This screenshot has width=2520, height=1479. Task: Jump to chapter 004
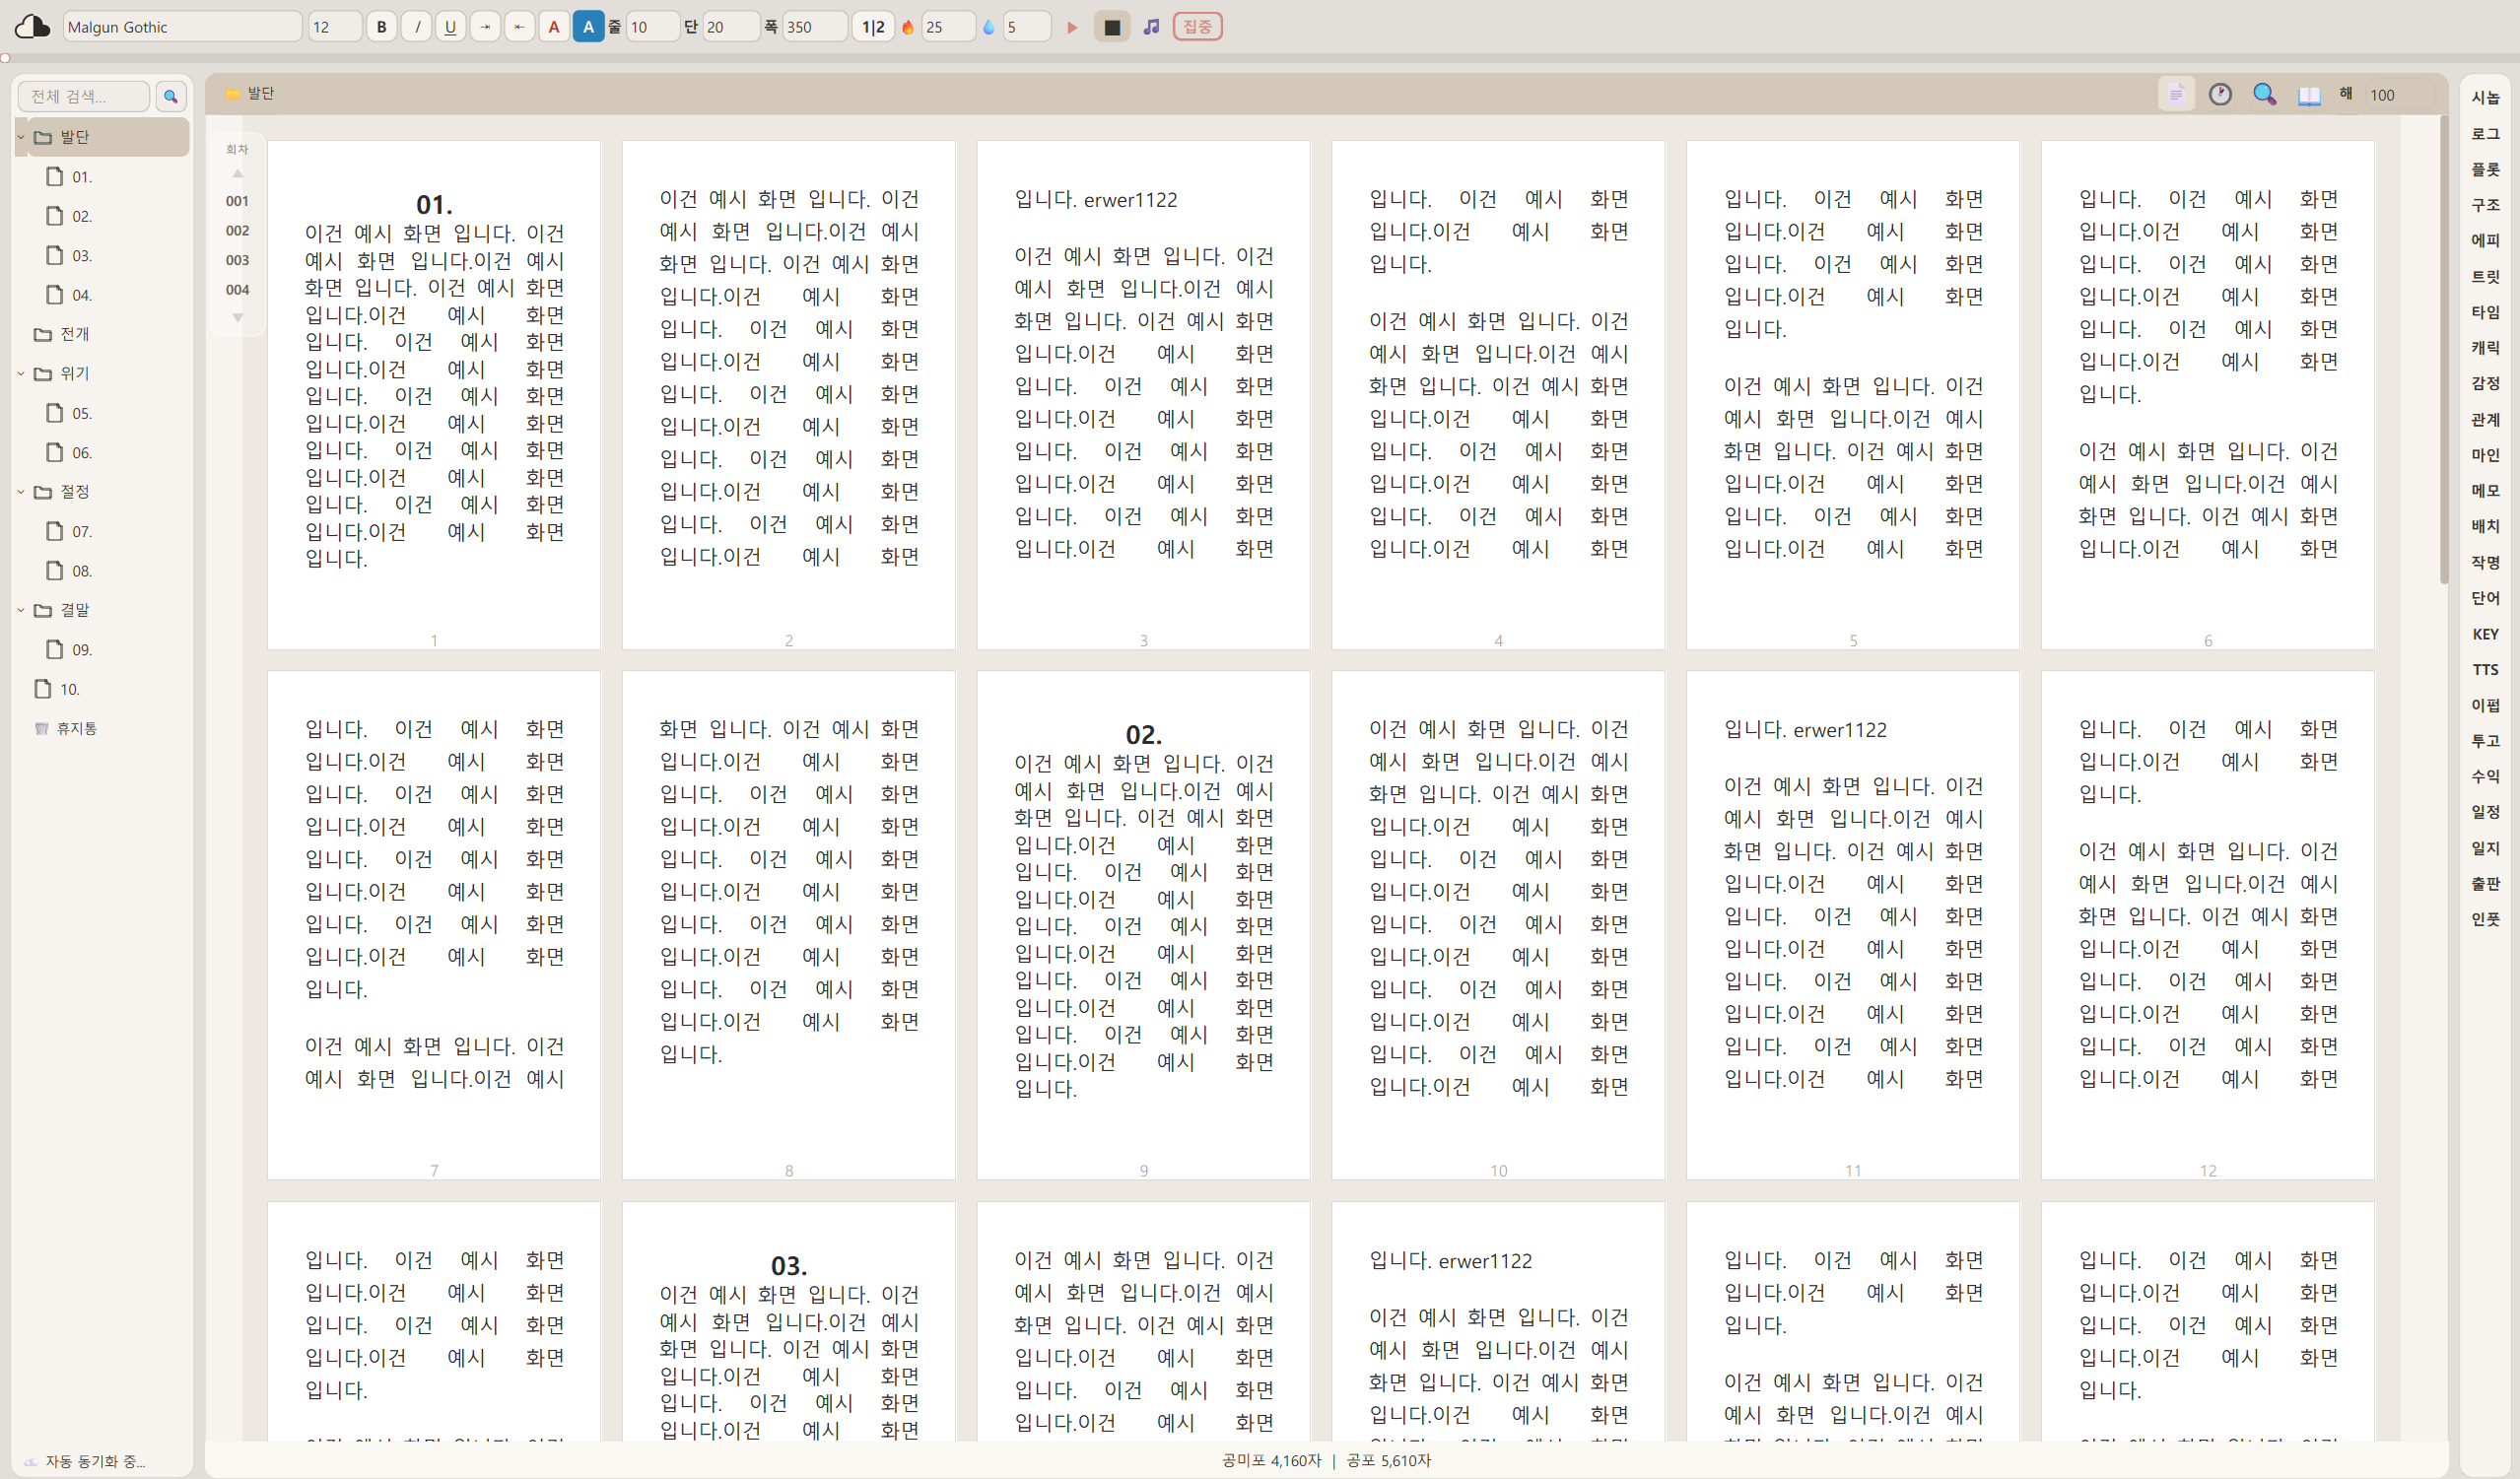click(237, 290)
